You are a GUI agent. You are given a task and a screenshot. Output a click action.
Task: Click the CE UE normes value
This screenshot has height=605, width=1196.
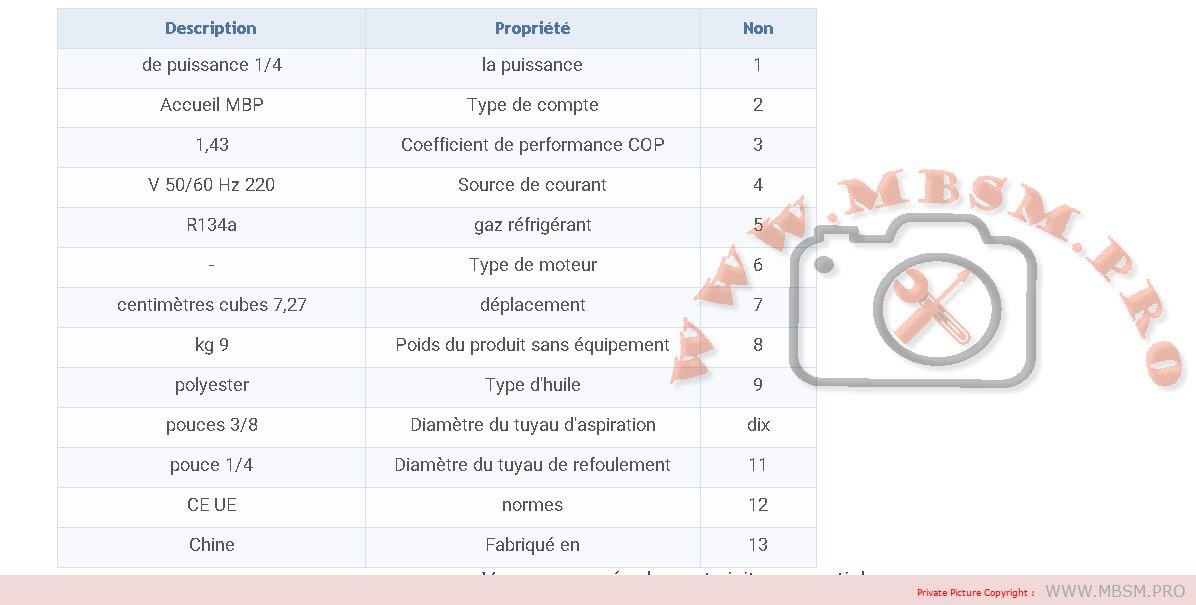click(211, 505)
